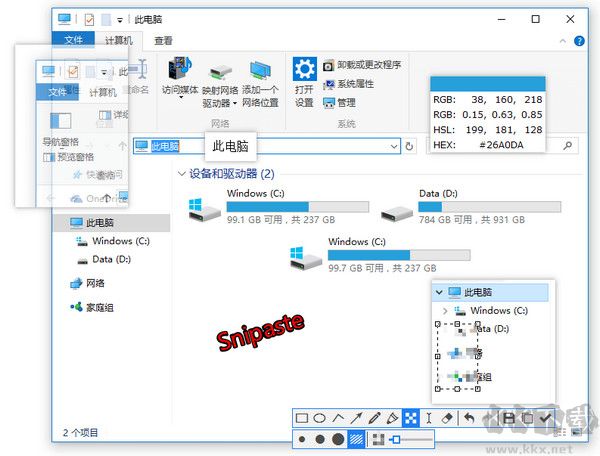
Task: Copy the snip to clipboard
Action: click(x=527, y=418)
